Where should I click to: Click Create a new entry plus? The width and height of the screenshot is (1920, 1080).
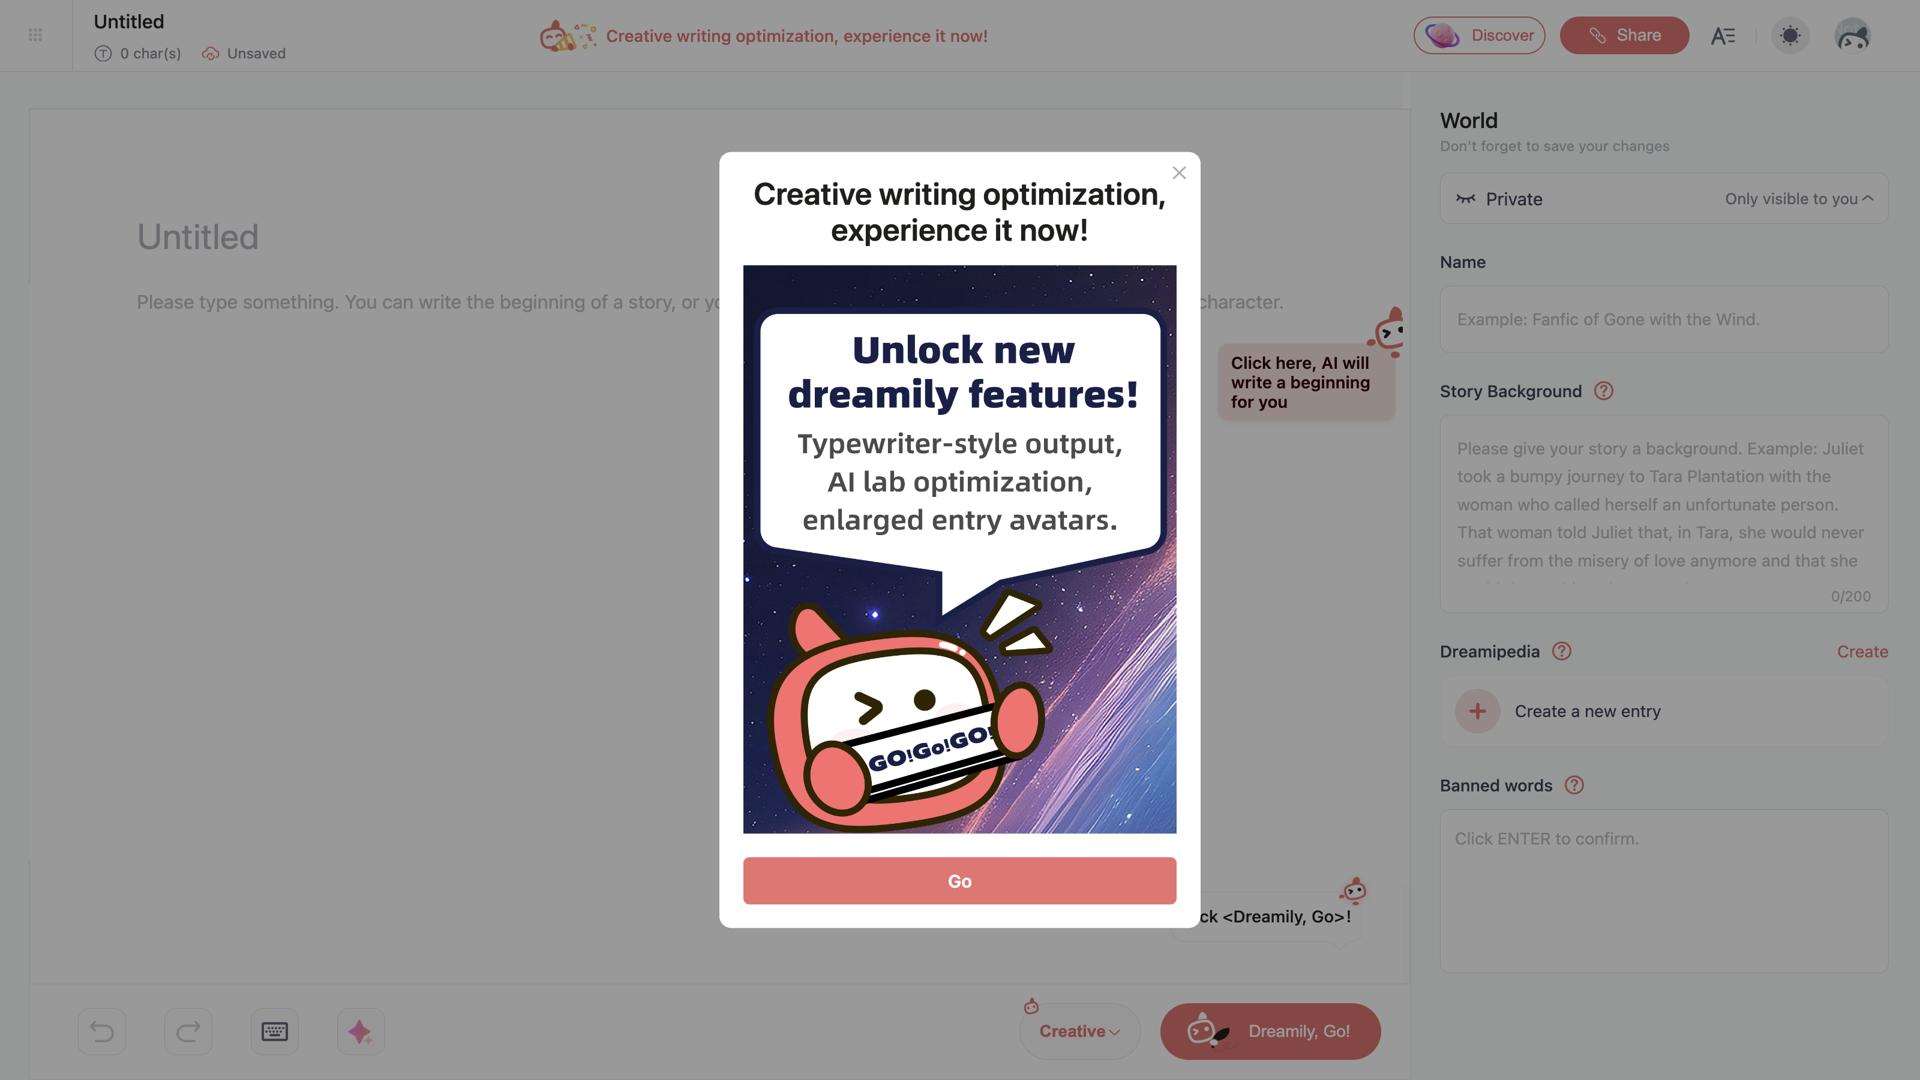click(1477, 711)
